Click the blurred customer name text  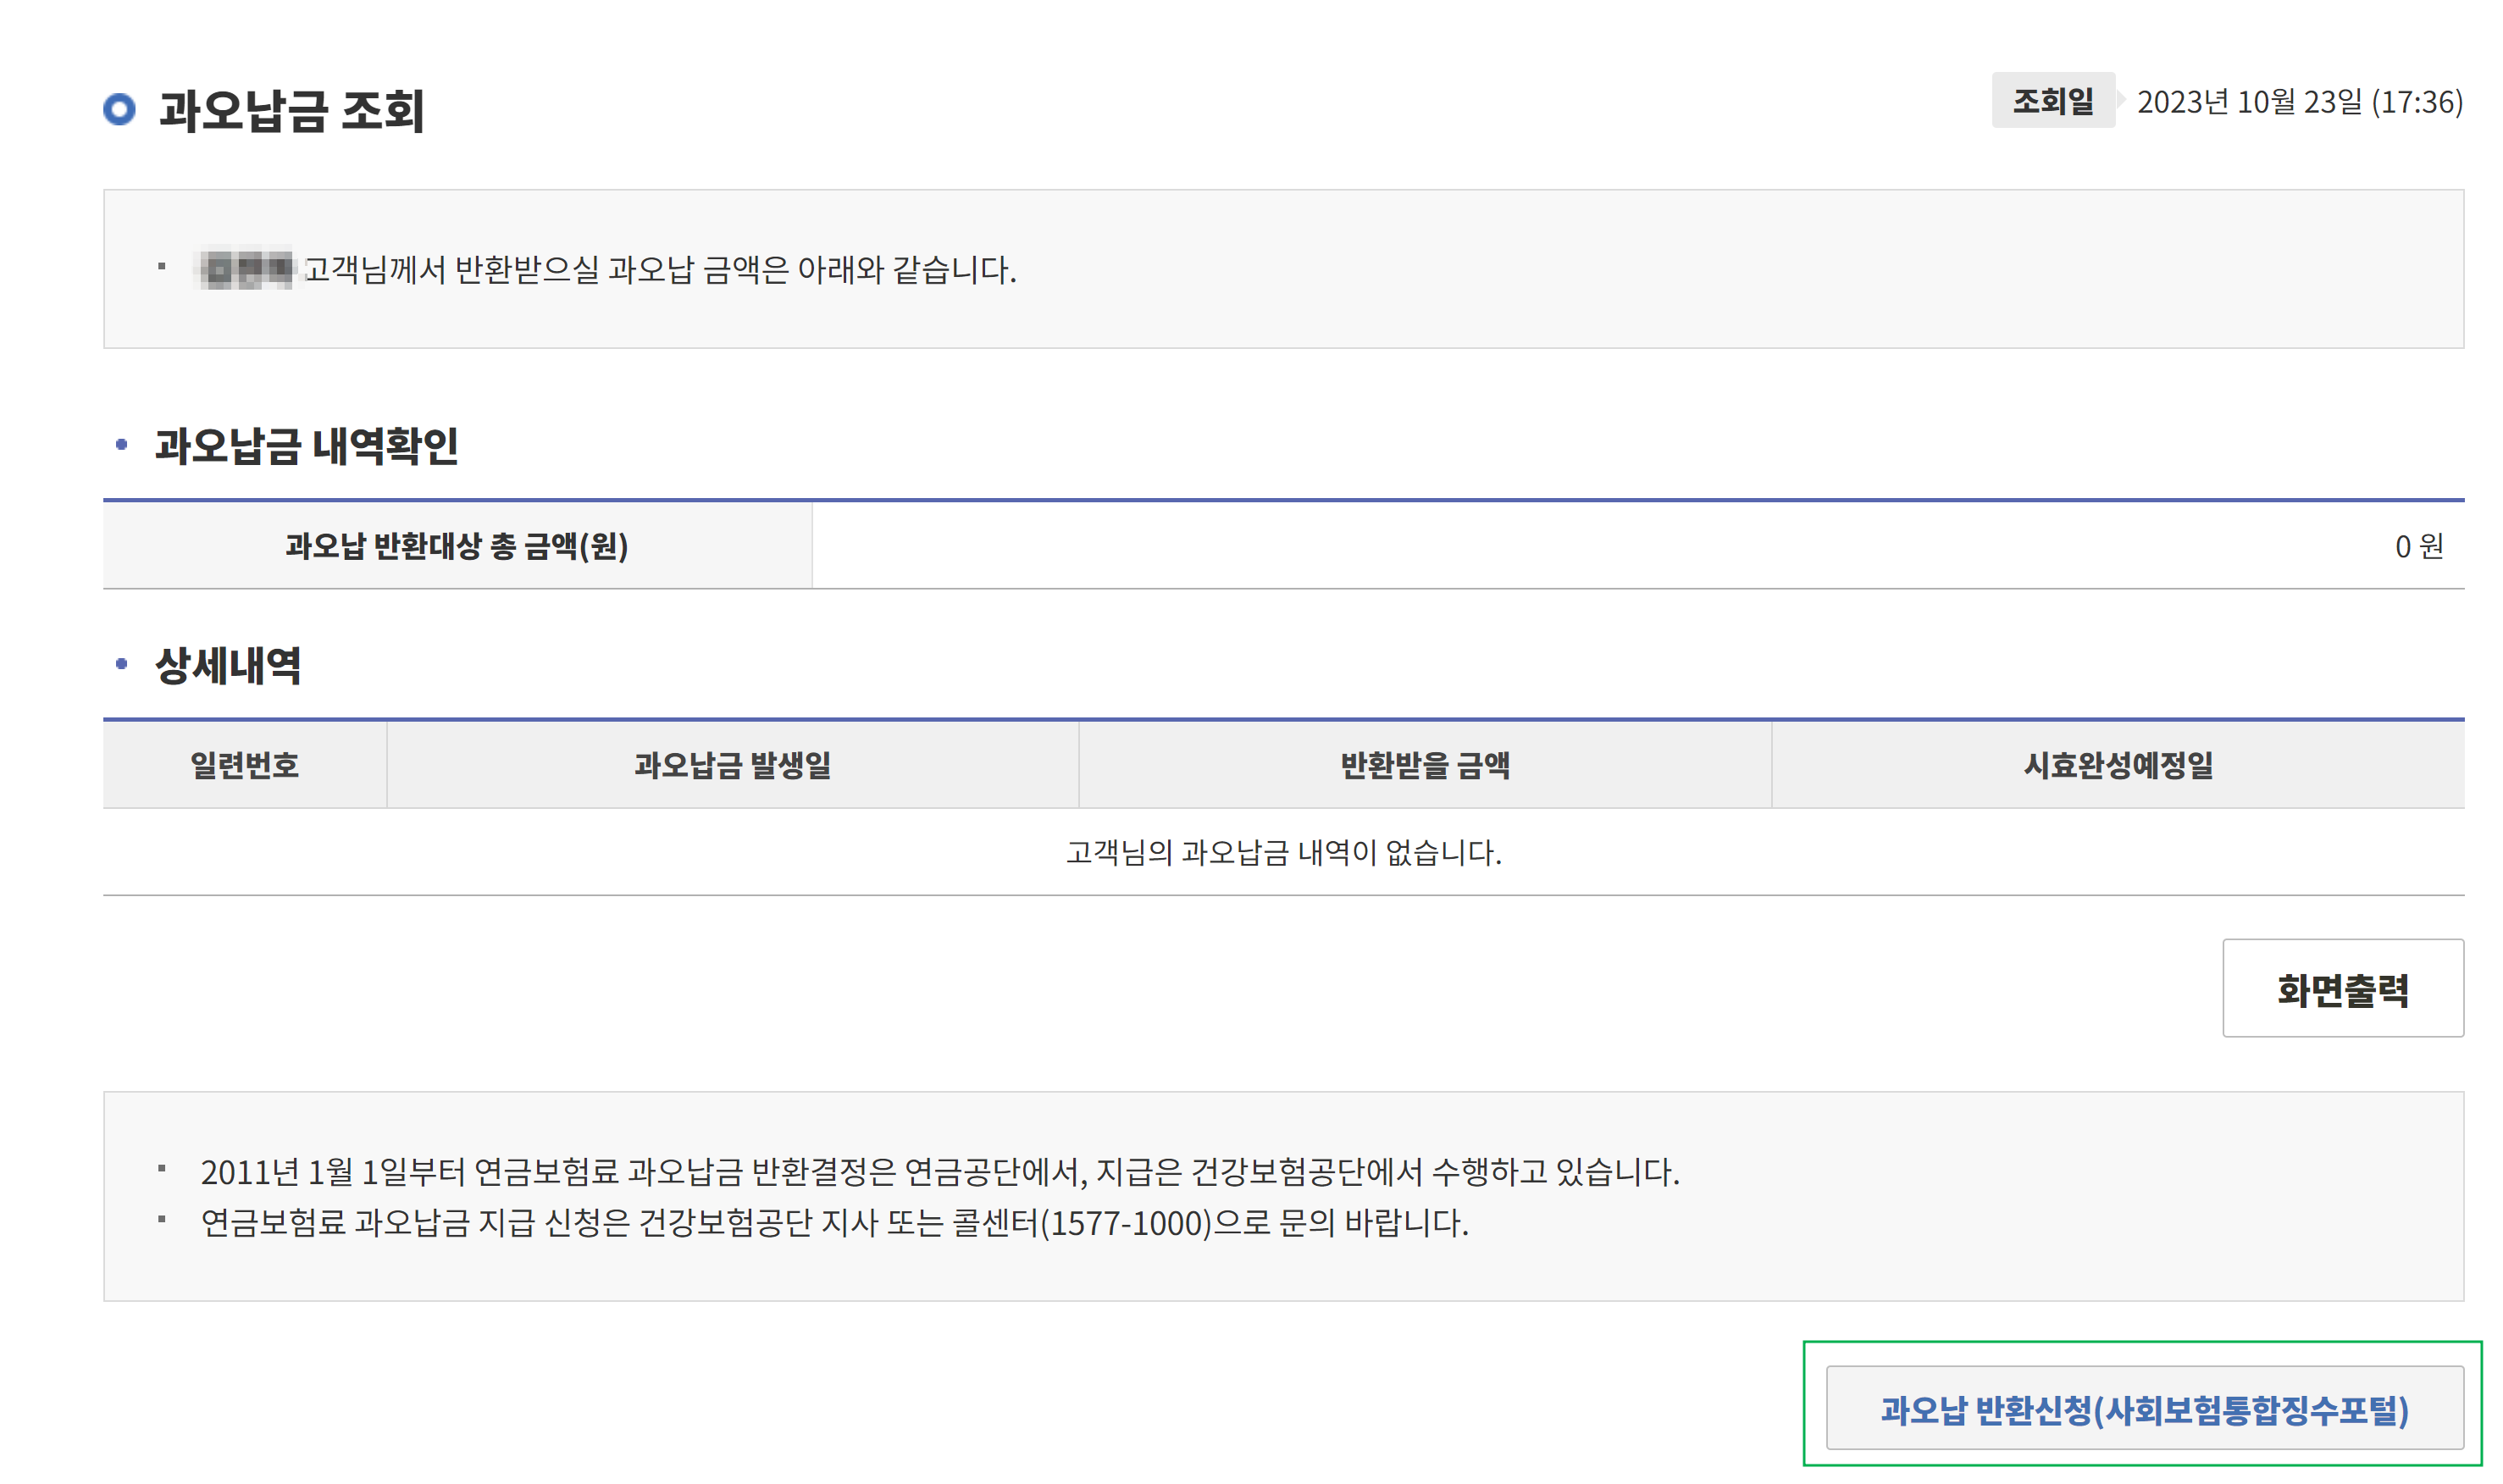coord(246,269)
